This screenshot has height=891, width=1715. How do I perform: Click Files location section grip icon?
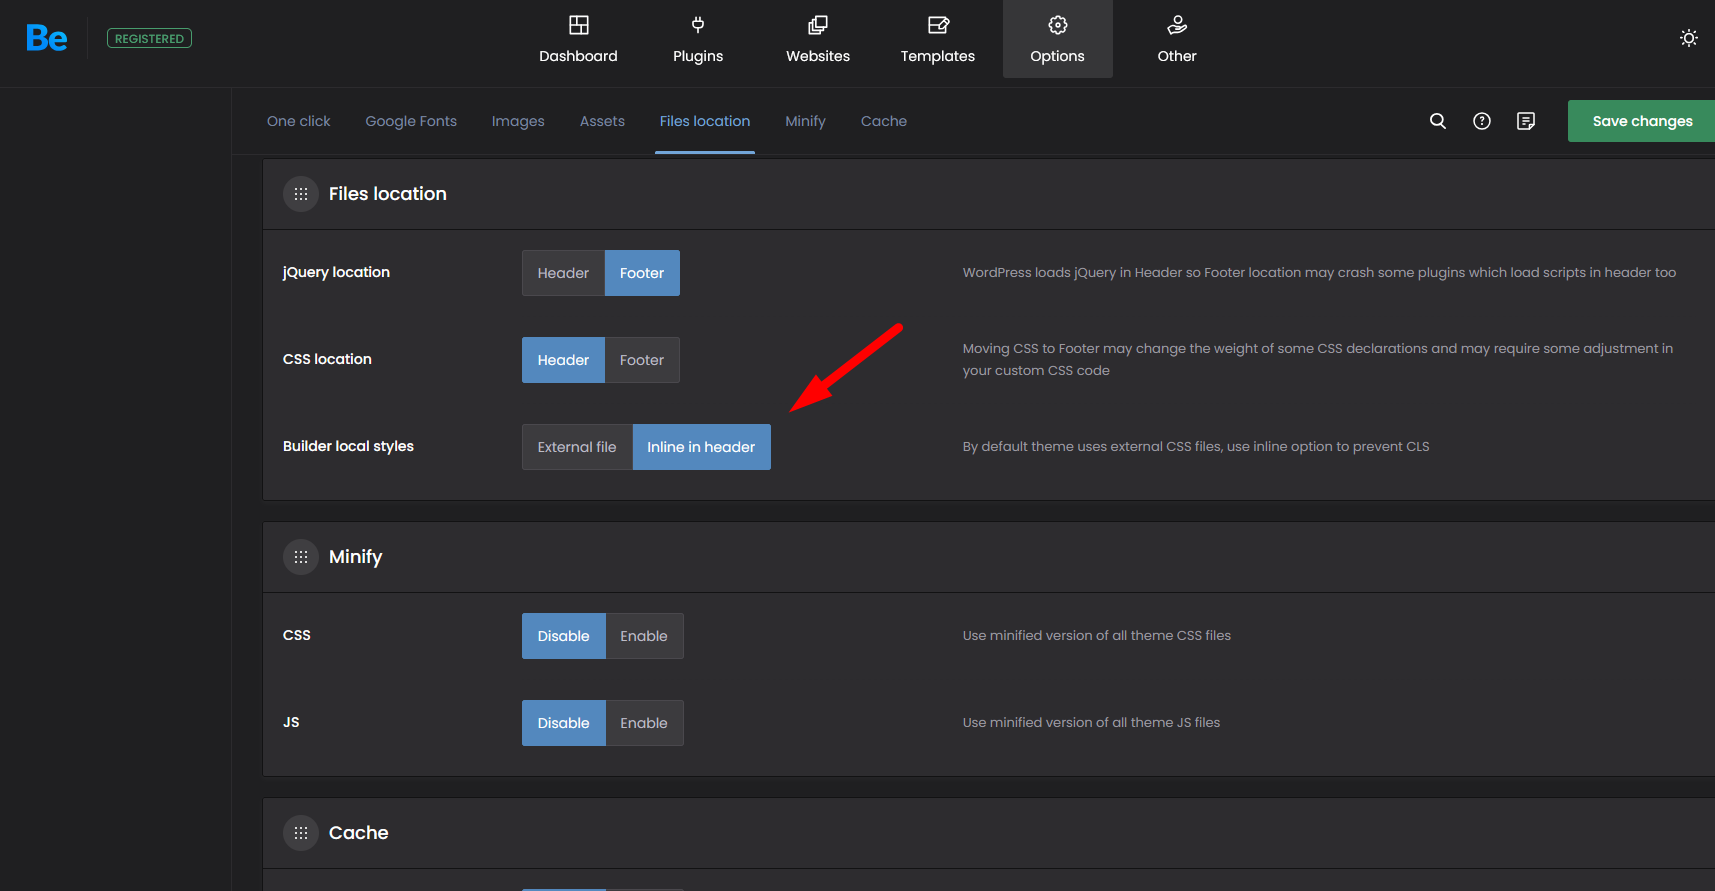coord(301,194)
